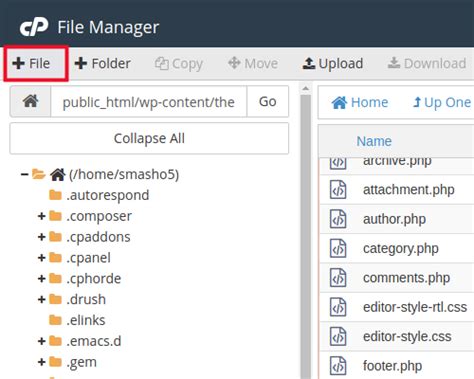
Task: Select the .drush folder name
Action: point(86,300)
